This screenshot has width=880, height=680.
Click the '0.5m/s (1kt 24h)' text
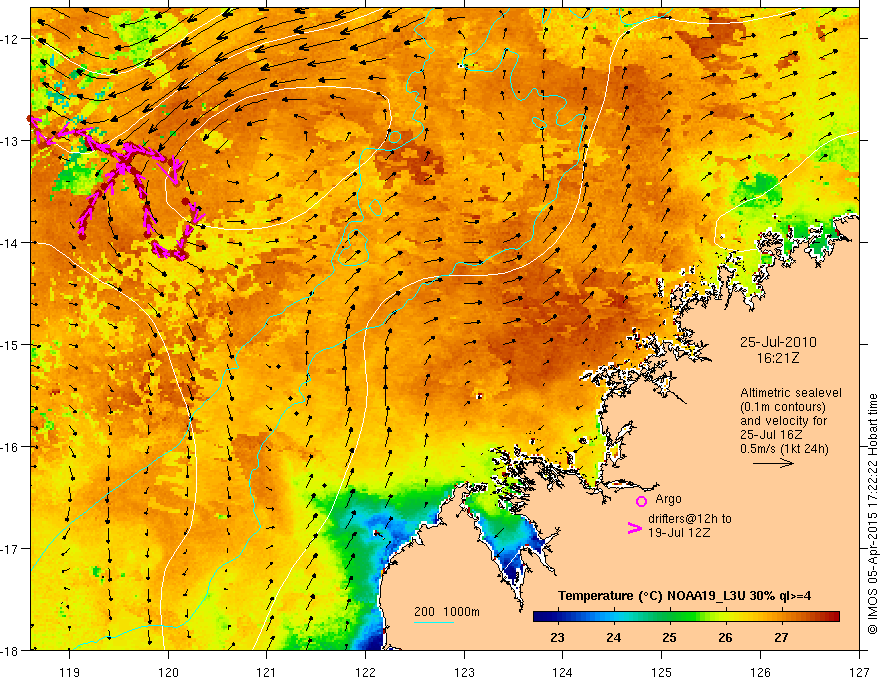coord(784,449)
